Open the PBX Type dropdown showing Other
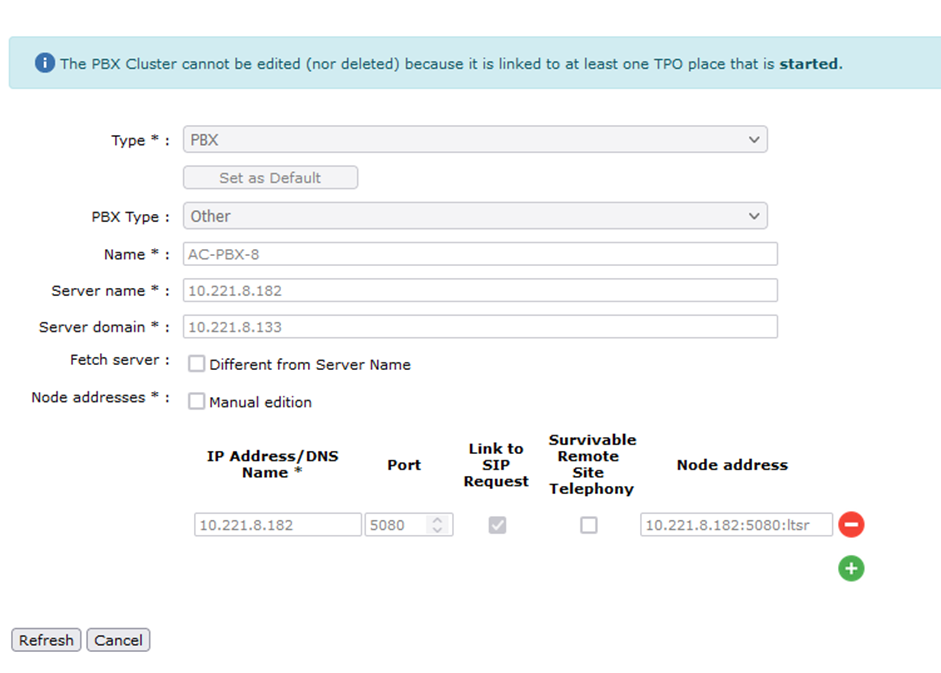Viewport: 941px width, 673px height. click(x=475, y=216)
